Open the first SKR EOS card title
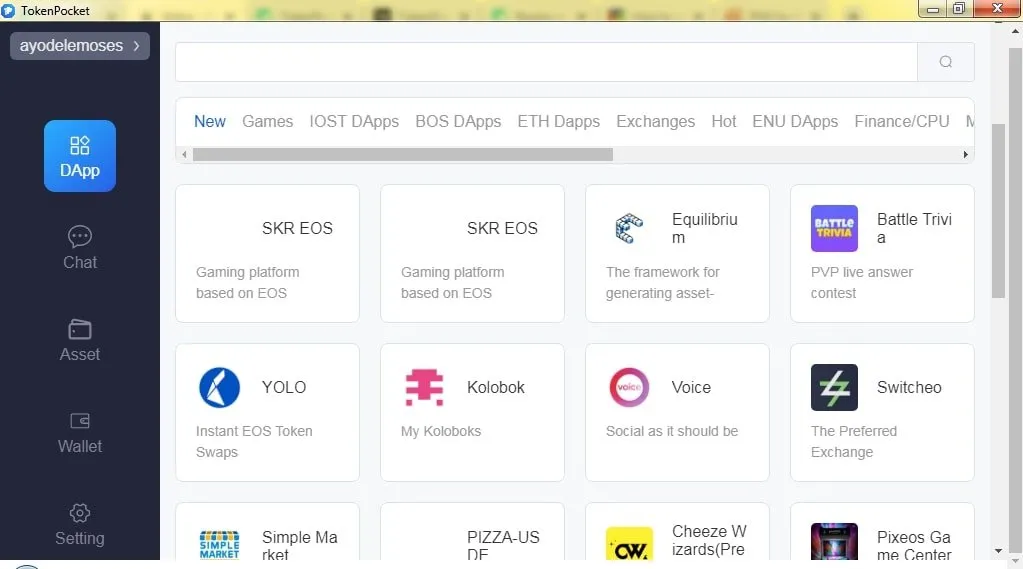1023x569 pixels. coord(298,228)
